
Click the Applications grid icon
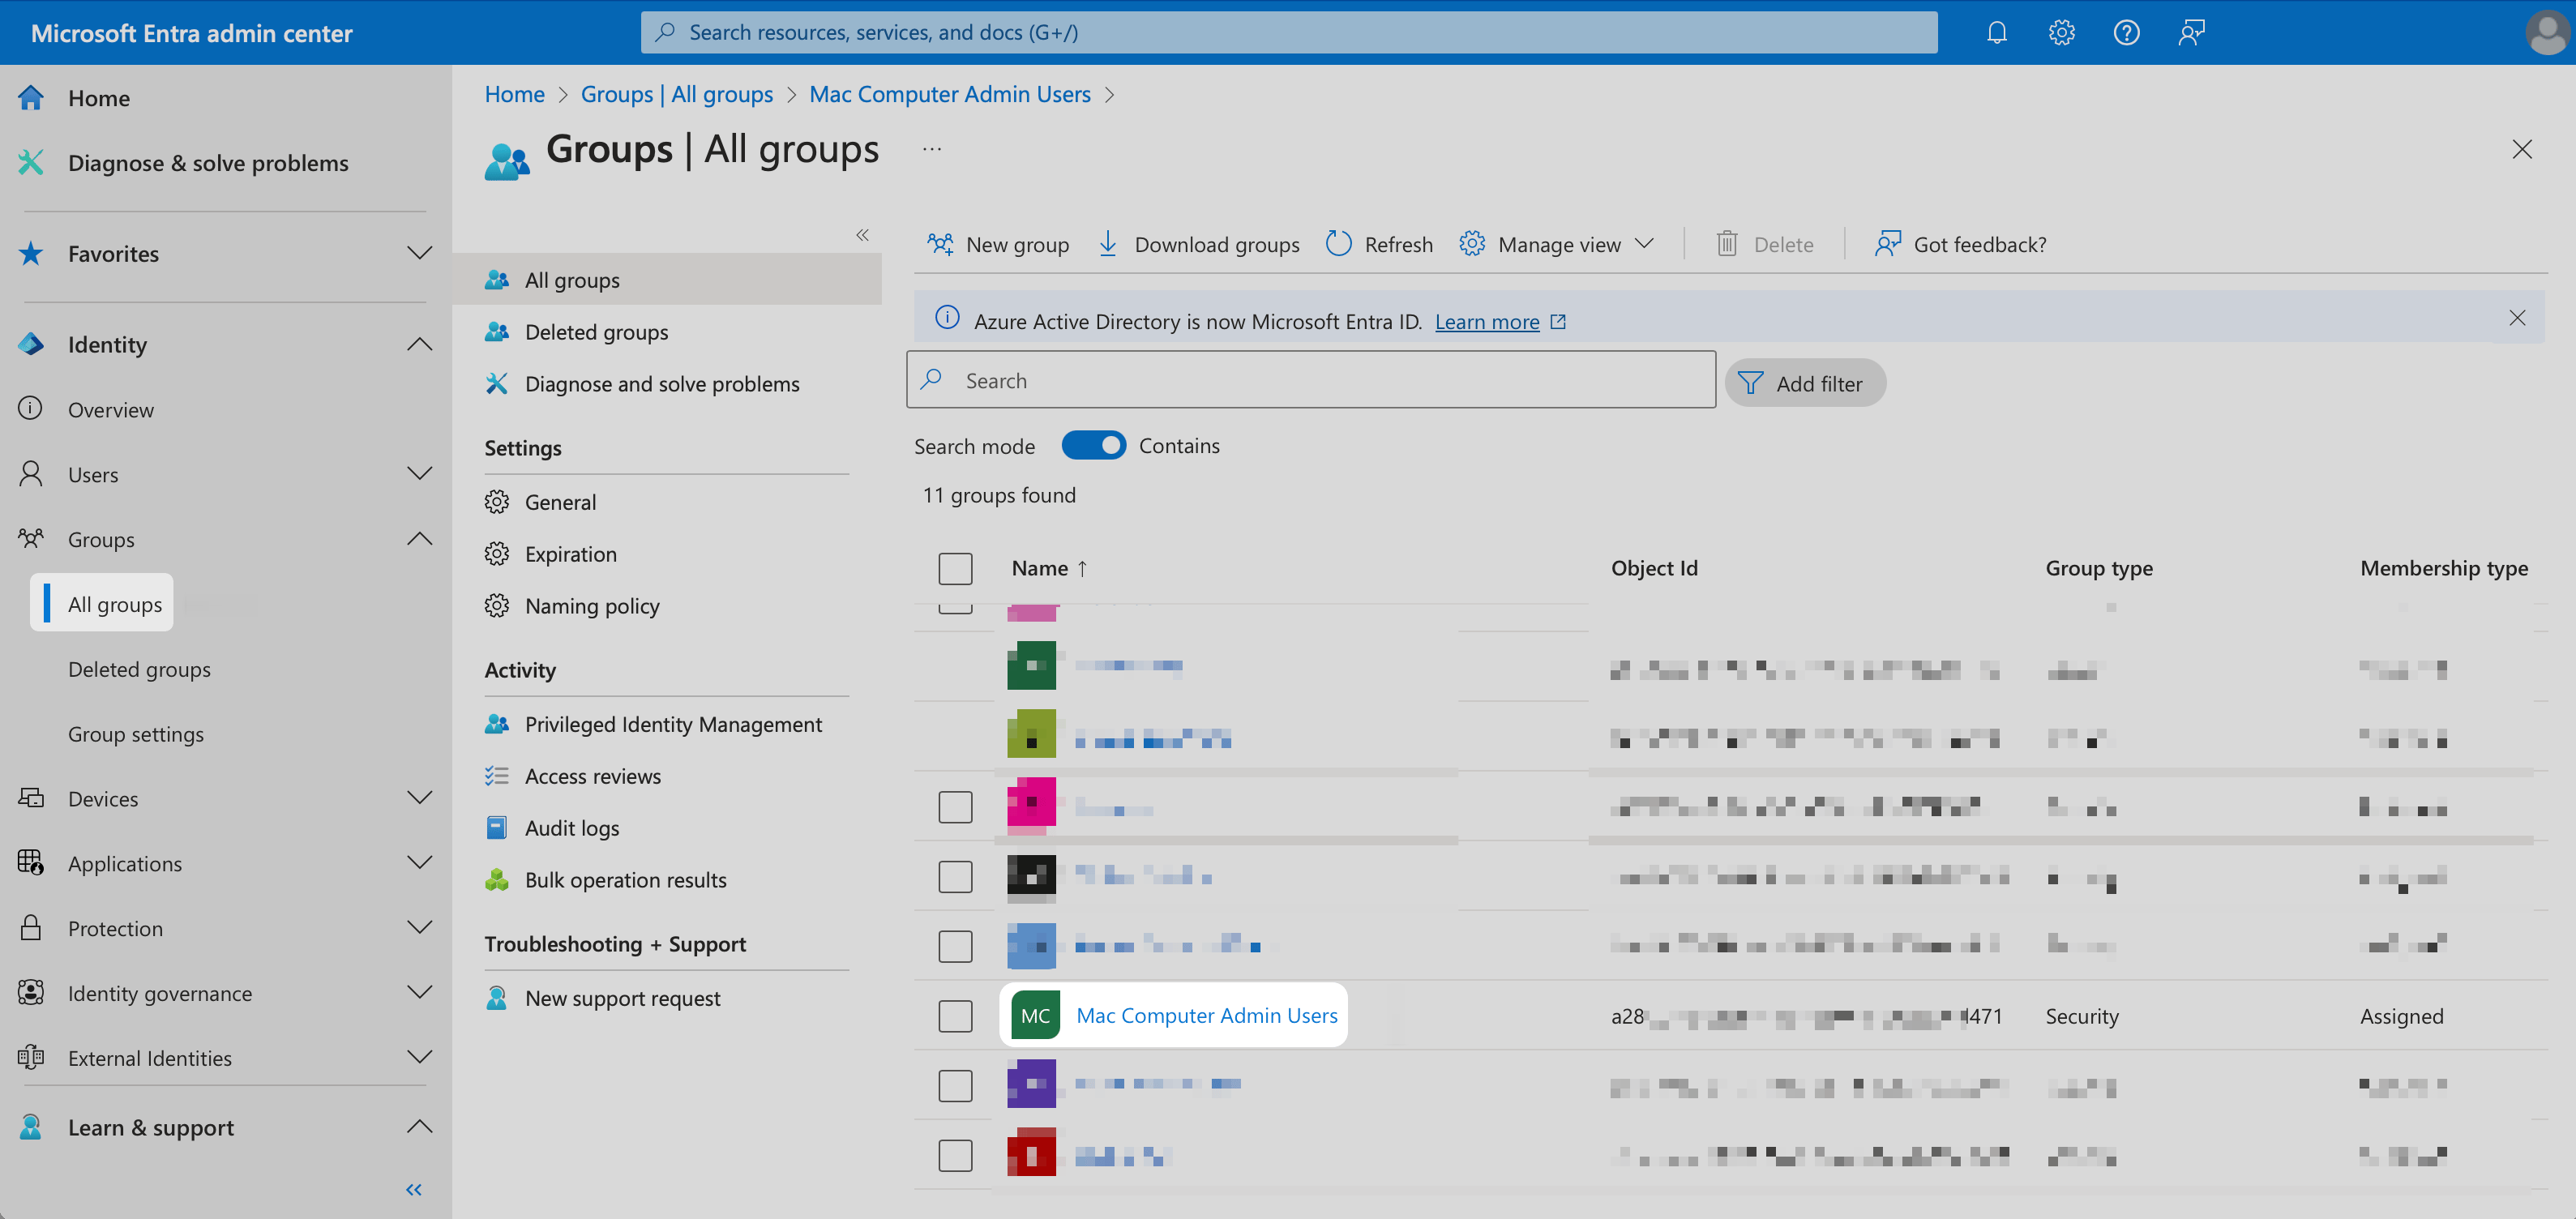(31, 862)
